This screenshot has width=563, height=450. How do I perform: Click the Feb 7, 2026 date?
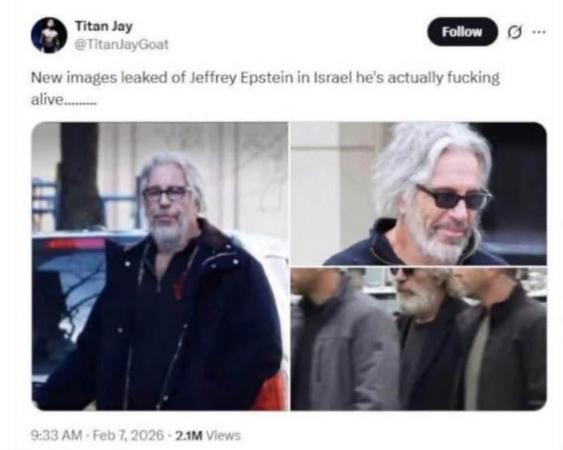tap(128, 435)
